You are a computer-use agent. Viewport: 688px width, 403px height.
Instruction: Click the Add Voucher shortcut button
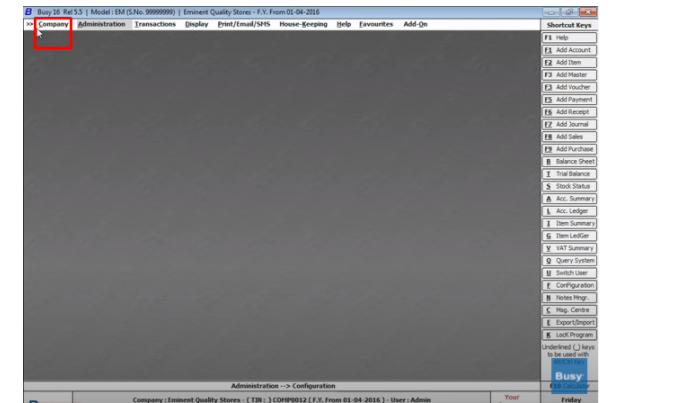pyautogui.click(x=569, y=87)
